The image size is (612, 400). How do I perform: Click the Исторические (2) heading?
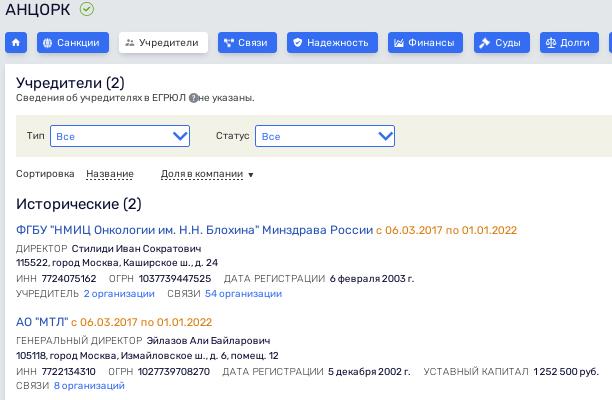tap(78, 204)
